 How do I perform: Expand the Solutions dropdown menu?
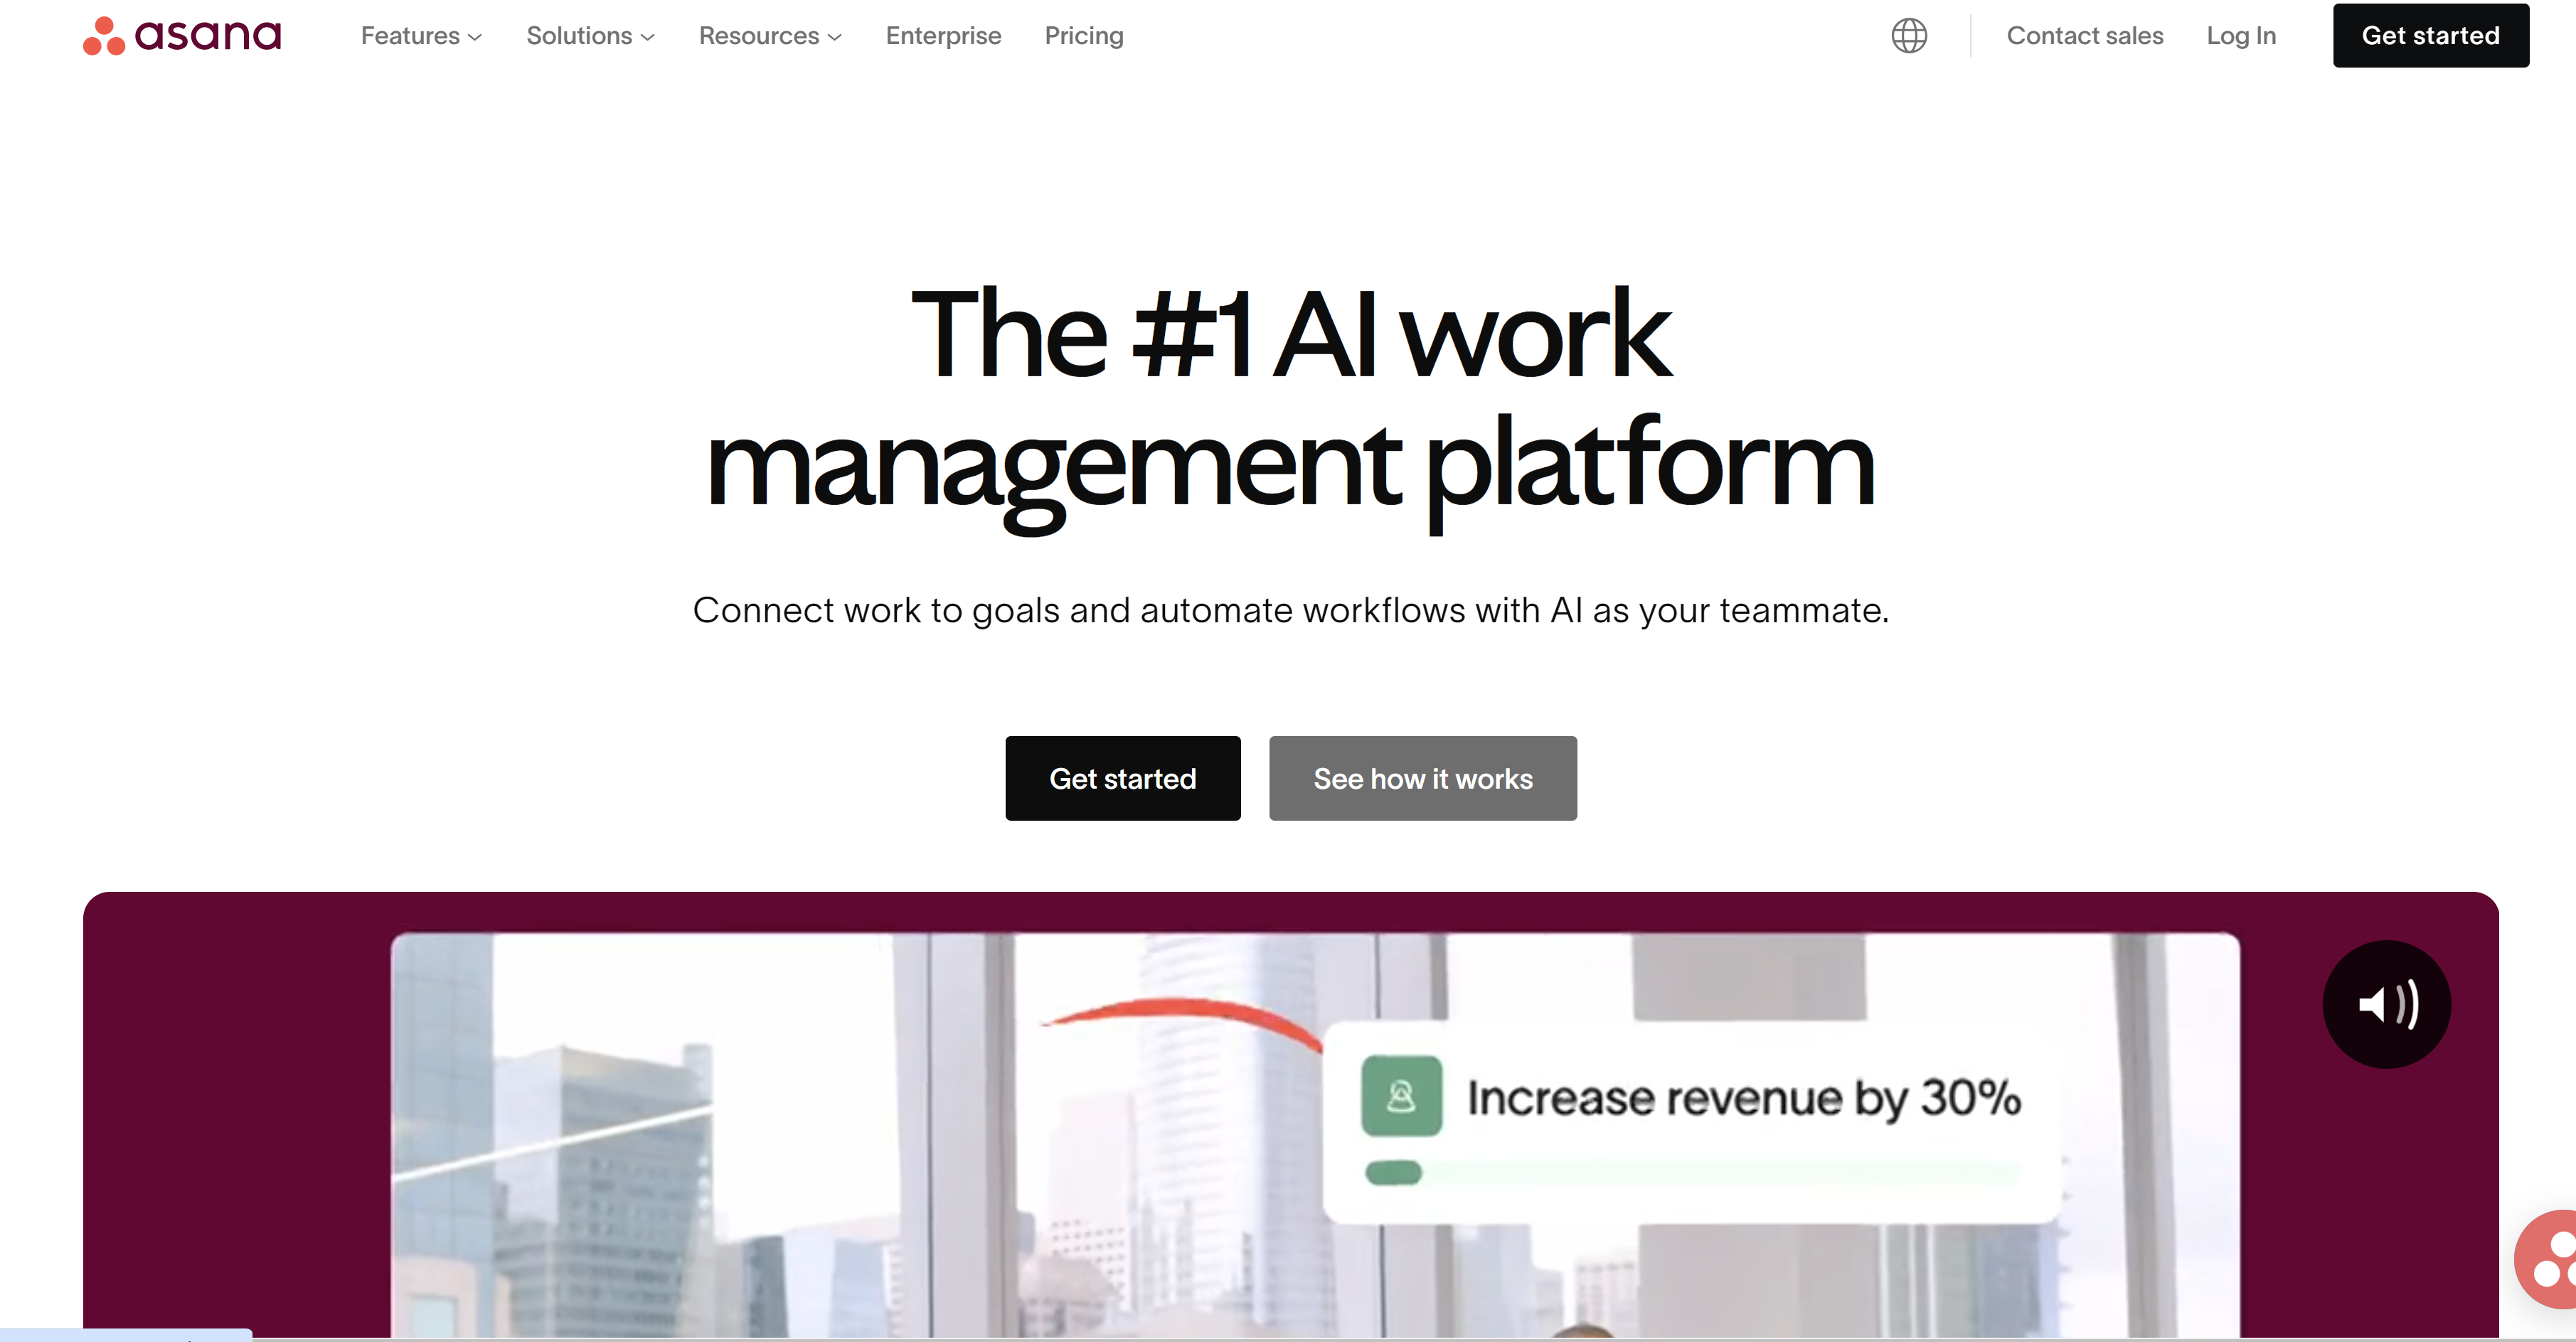pos(587,36)
